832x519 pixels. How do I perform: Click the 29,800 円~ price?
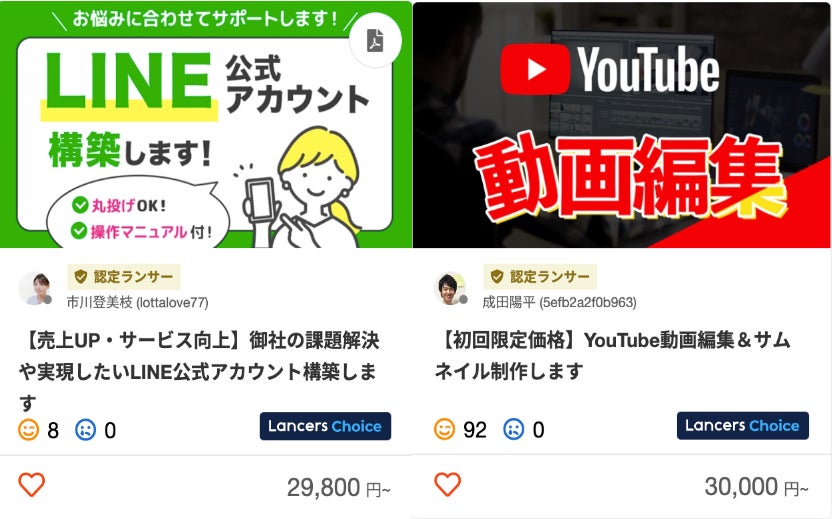[x=339, y=488]
